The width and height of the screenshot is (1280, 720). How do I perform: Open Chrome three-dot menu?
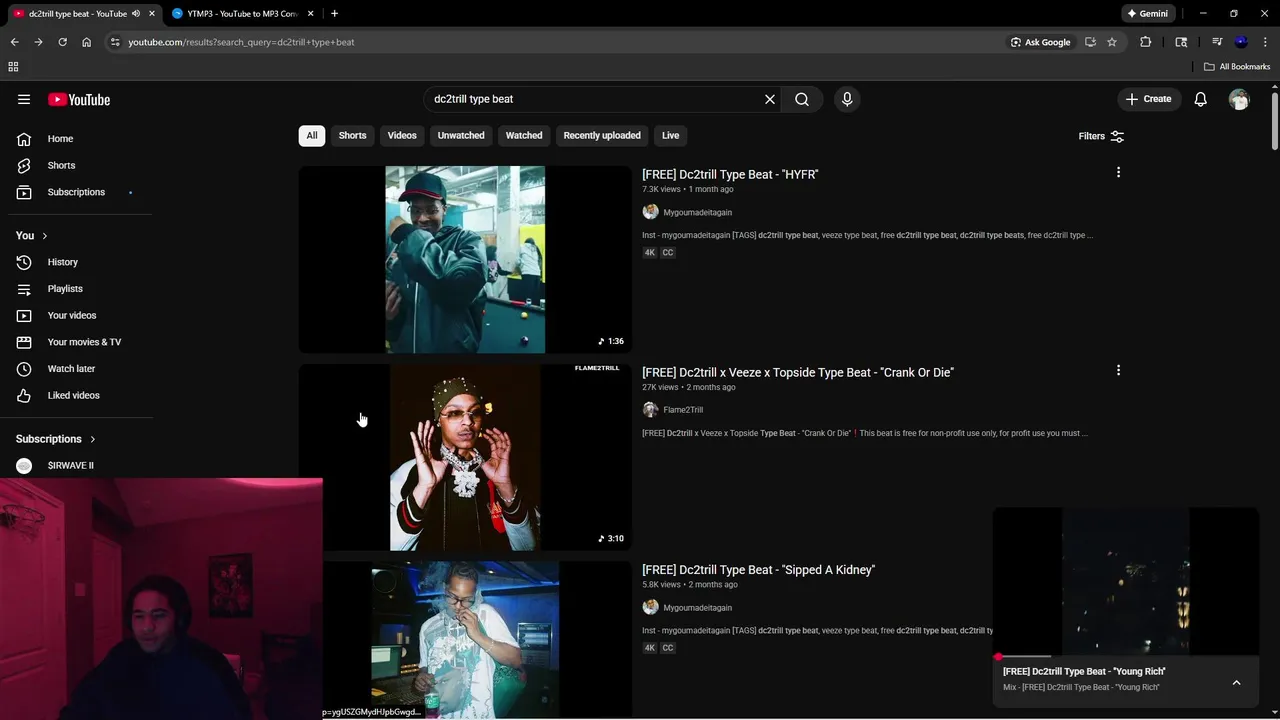click(1266, 42)
